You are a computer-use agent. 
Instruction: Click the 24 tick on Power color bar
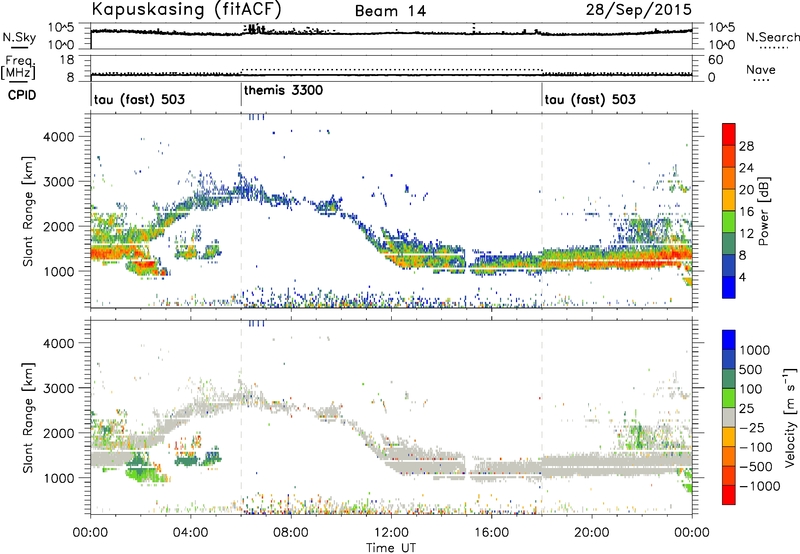click(746, 168)
